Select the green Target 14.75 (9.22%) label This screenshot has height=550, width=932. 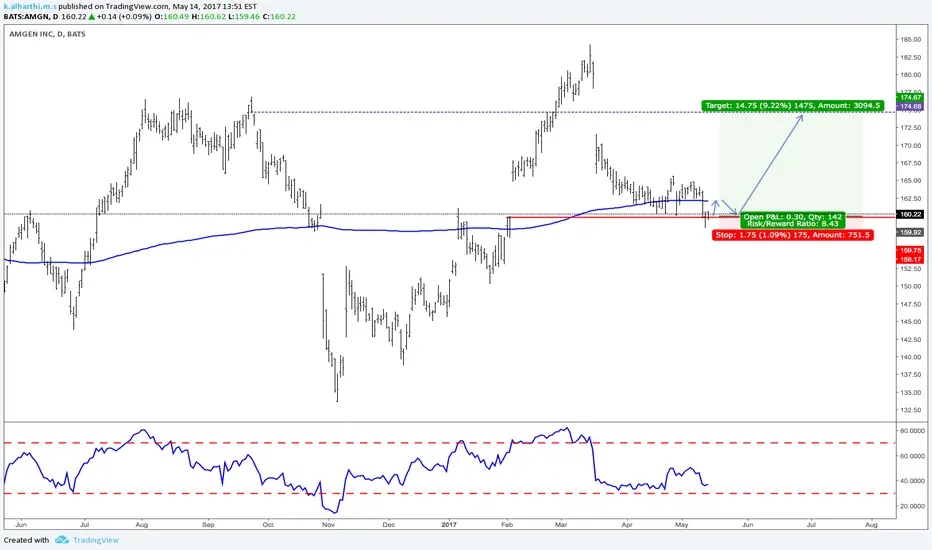click(792, 105)
